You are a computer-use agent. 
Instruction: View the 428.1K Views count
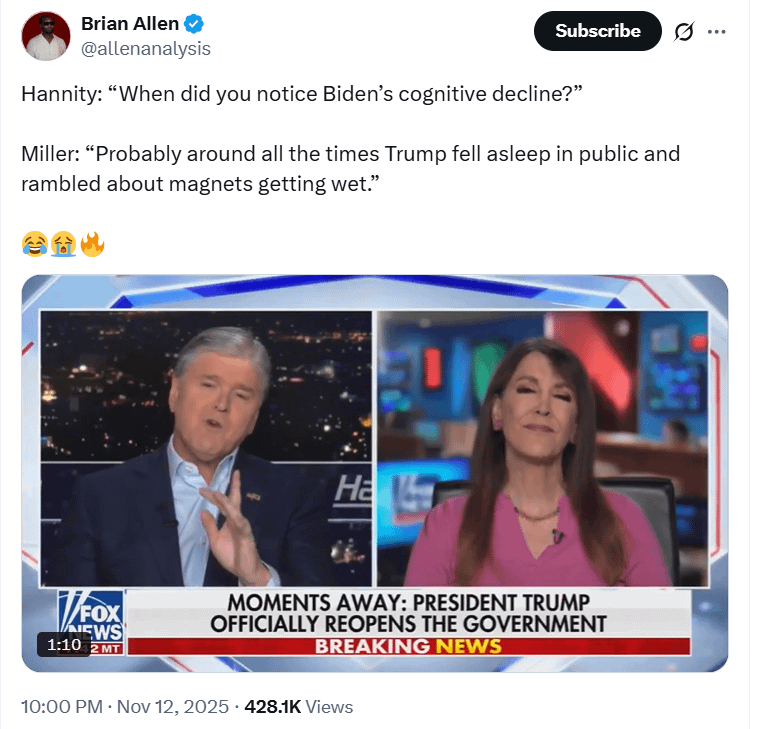(x=298, y=707)
